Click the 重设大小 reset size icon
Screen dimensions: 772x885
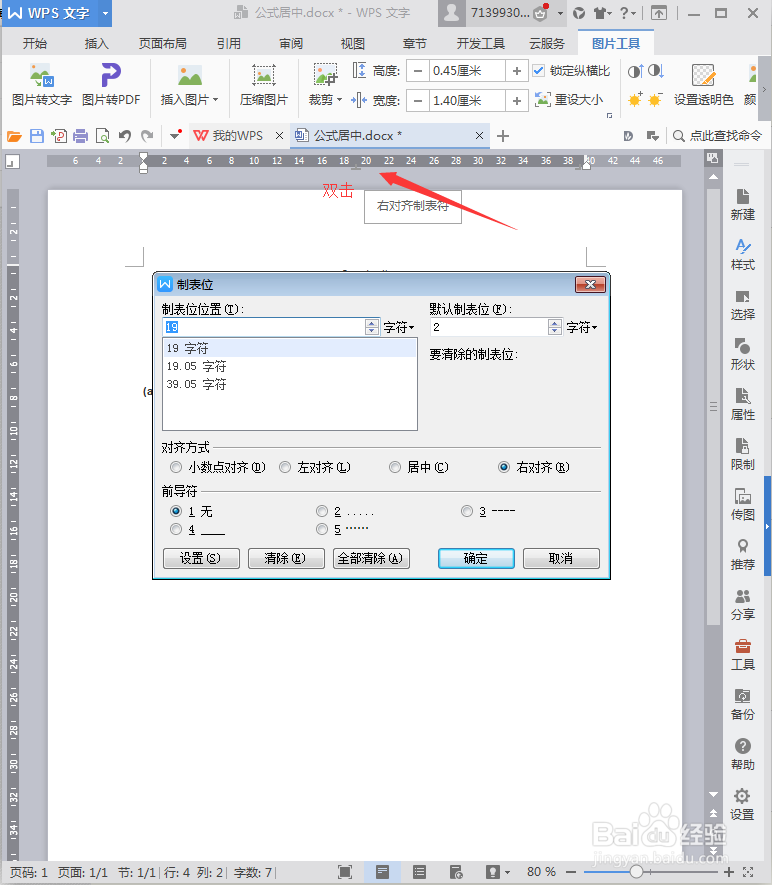tap(542, 100)
